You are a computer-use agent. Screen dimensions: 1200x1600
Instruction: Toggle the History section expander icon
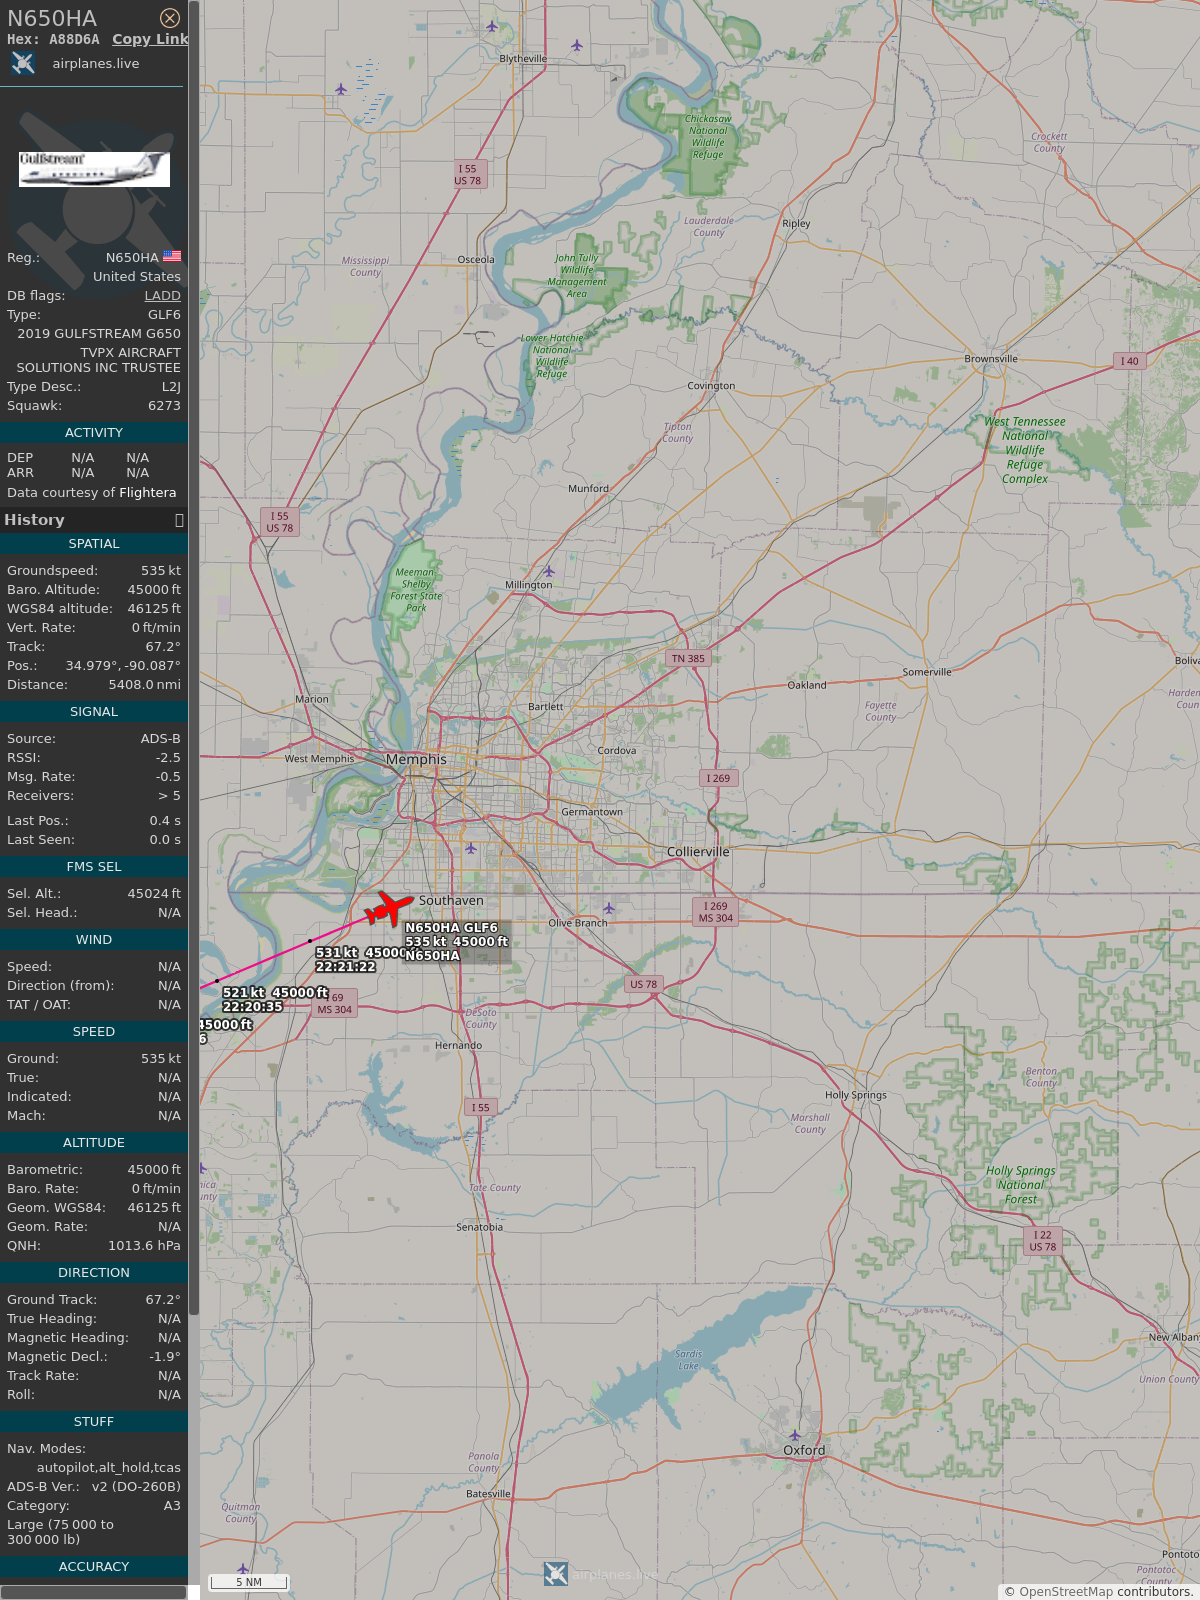pyautogui.click(x=179, y=520)
